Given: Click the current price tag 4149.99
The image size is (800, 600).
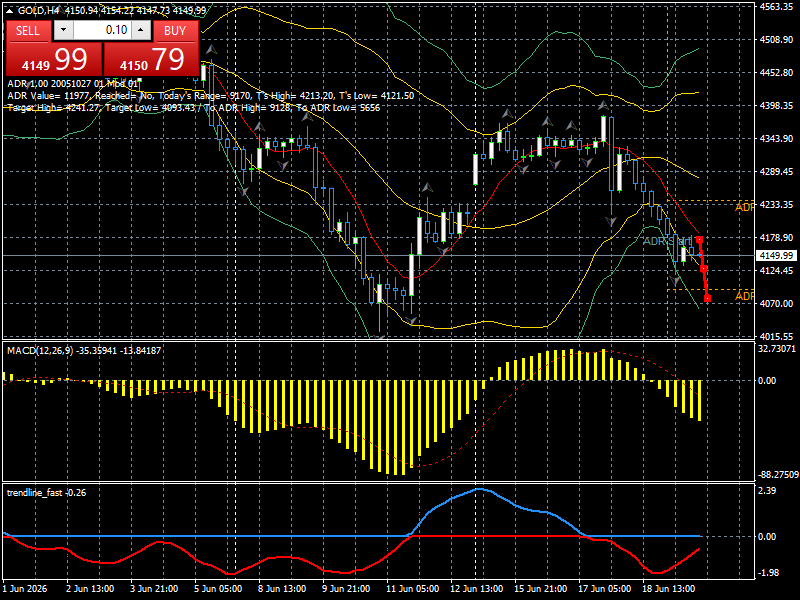Looking at the screenshot, I should click(x=776, y=255).
